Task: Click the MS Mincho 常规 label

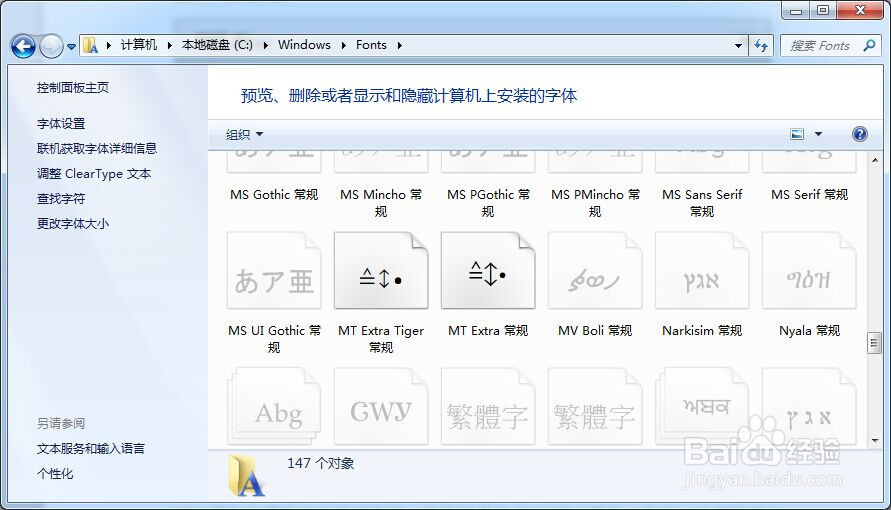Action: point(381,203)
